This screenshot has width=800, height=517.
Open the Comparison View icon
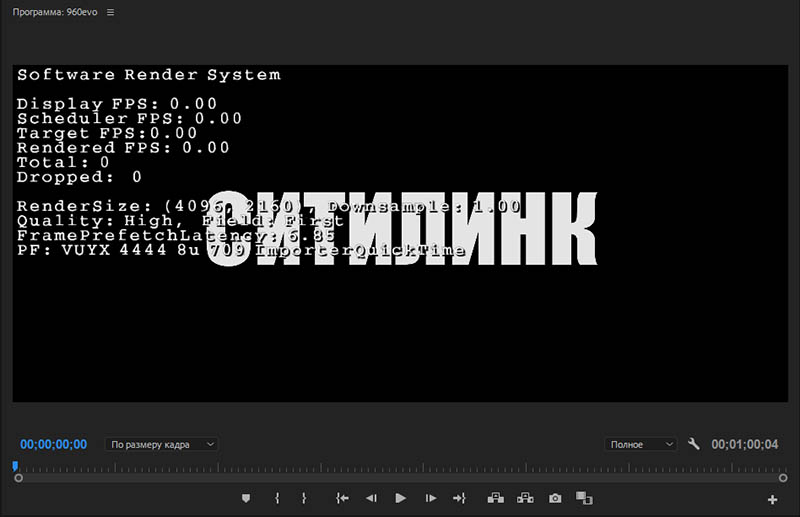click(x=584, y=498)
